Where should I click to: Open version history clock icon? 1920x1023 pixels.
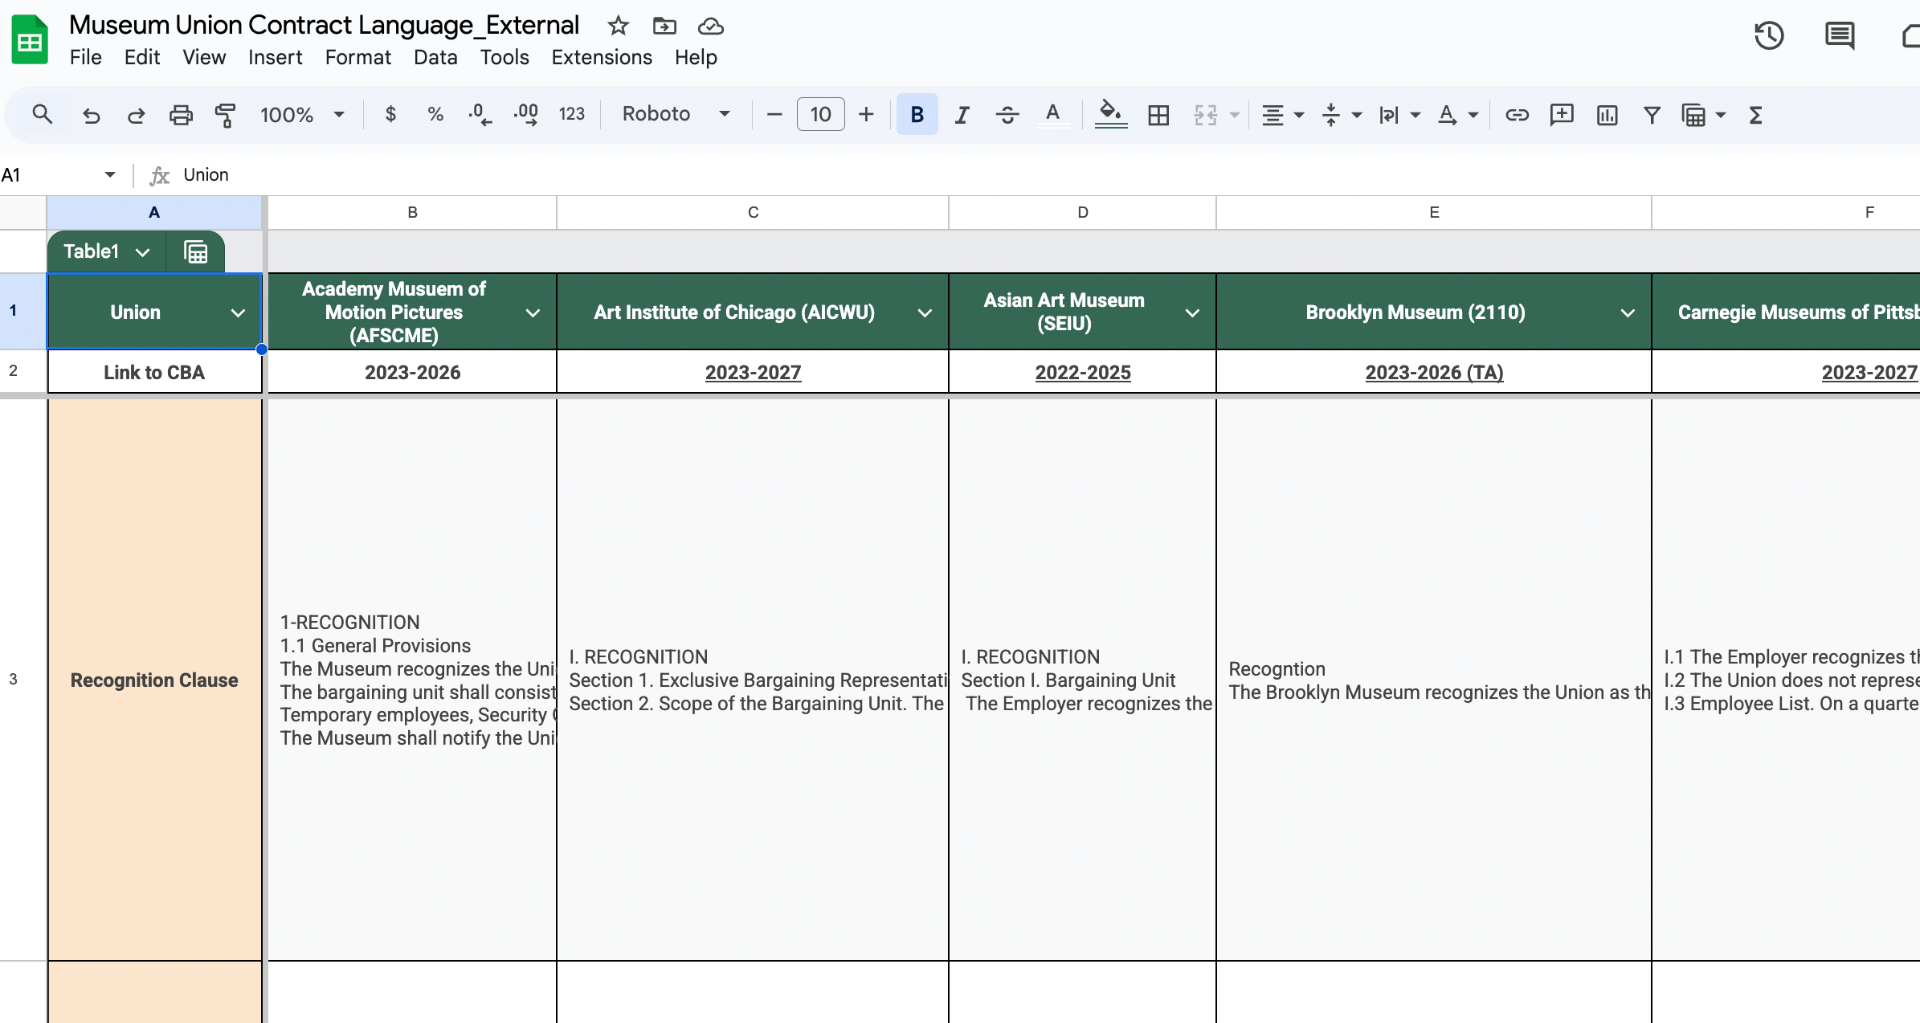(x=1769, y=36)
